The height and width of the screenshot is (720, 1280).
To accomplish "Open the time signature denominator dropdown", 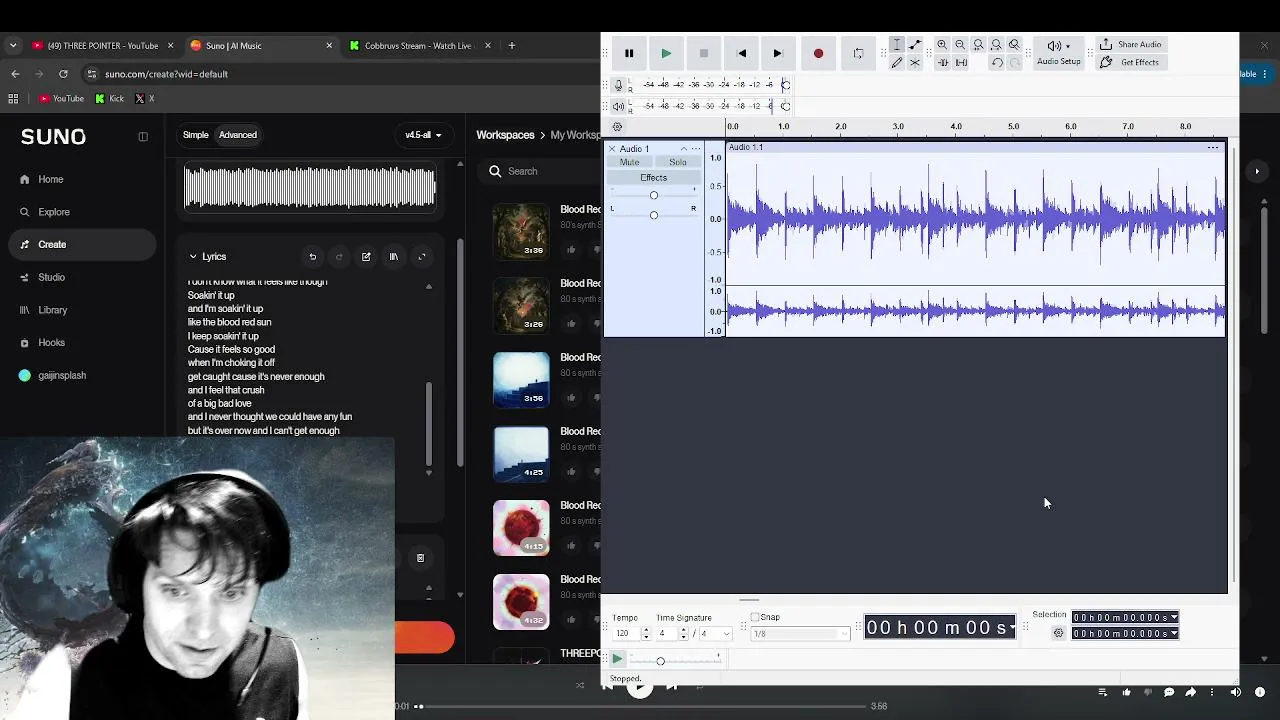I will [x=716, y=634].
